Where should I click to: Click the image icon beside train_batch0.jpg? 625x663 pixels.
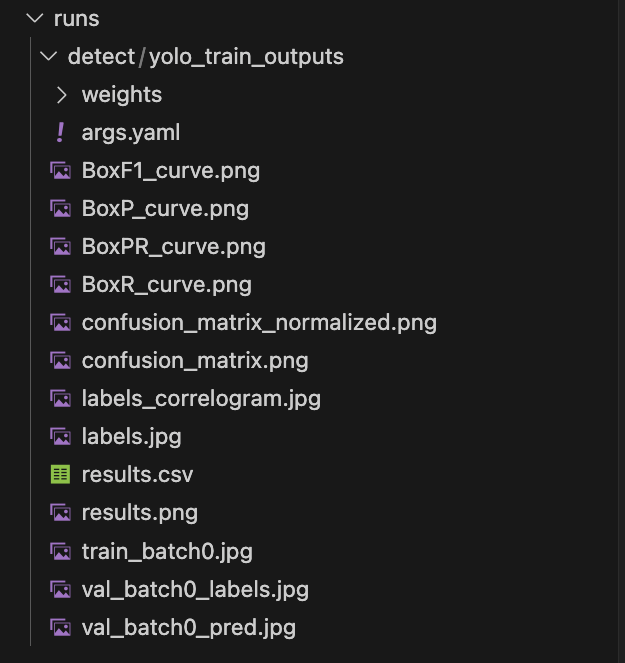(61, 551)
